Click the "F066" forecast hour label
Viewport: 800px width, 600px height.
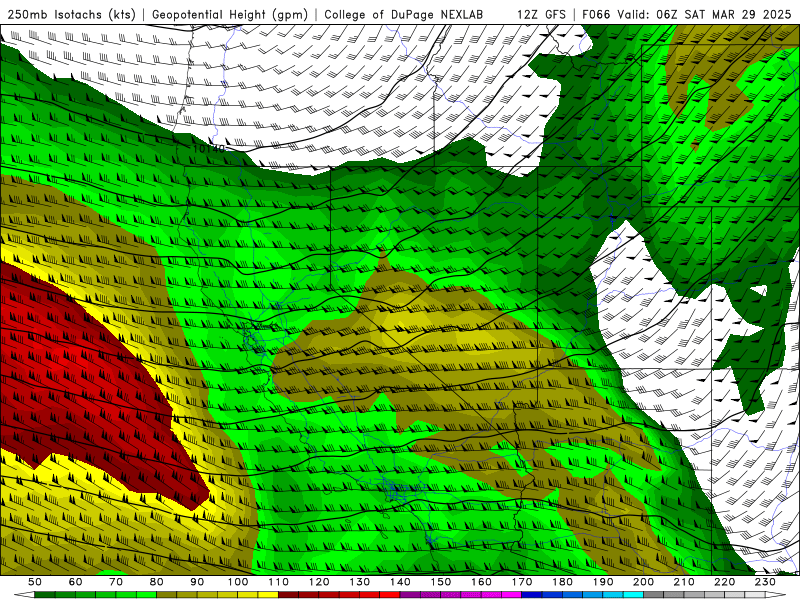click(596, 15)
